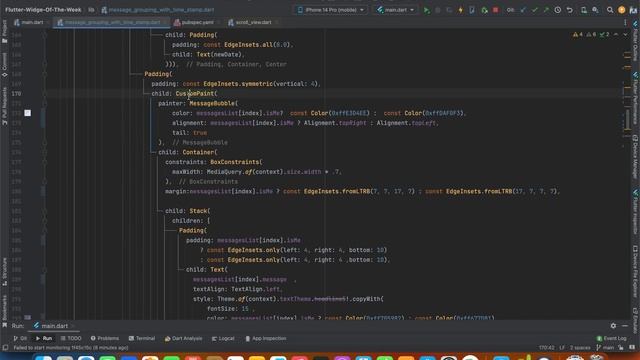
Task: Click the rollback undo arrow icon
Action: point(570,10)
